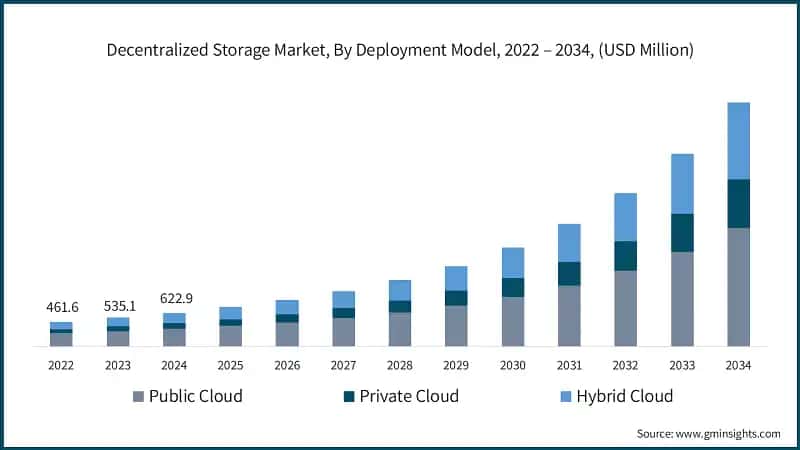Click the value label 622.9
Viewport: 800px width, 450px height.
click(176, 298)
